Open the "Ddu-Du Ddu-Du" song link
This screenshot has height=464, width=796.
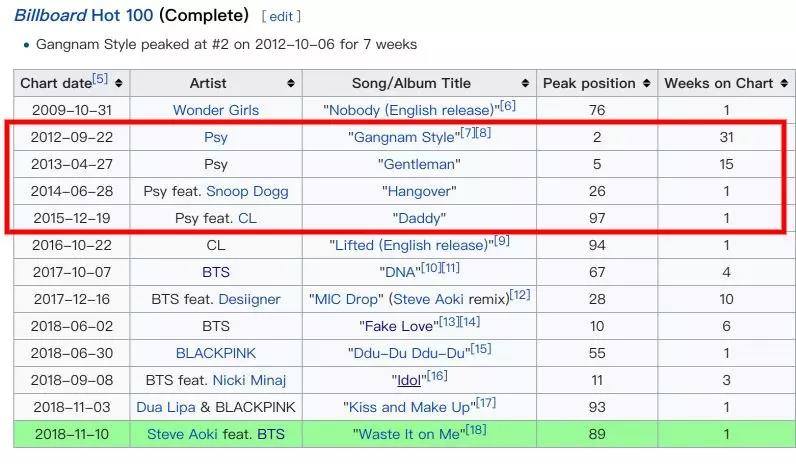point(407,353)
